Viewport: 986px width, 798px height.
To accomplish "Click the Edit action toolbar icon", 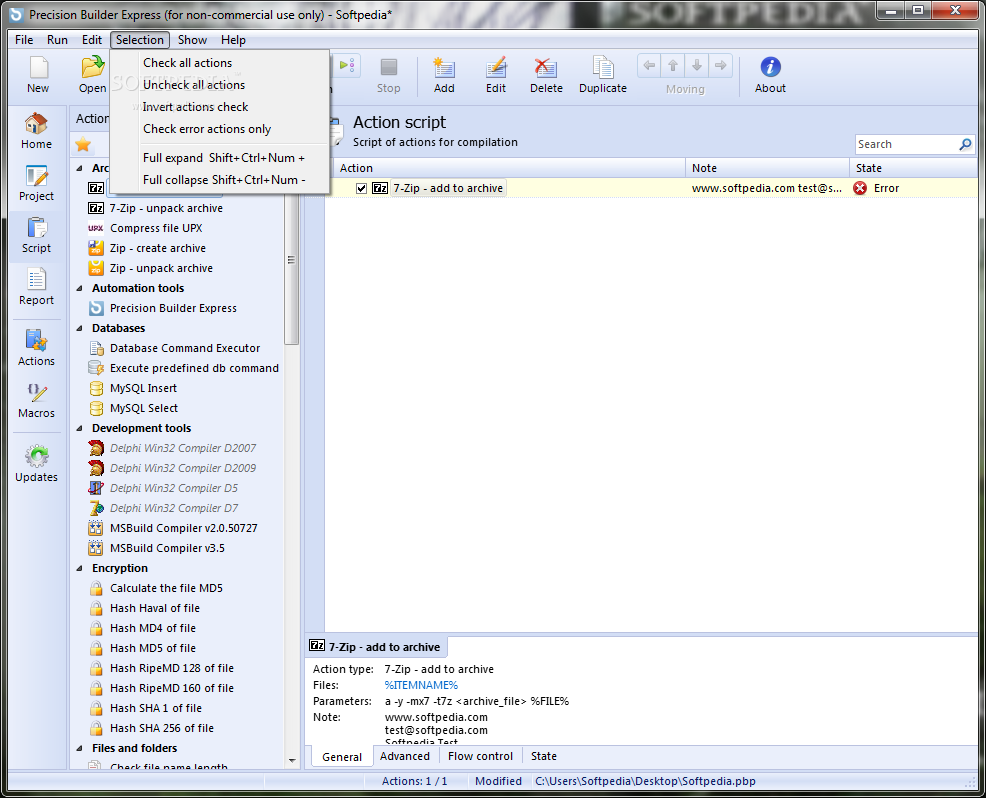I will pos(496,68).
